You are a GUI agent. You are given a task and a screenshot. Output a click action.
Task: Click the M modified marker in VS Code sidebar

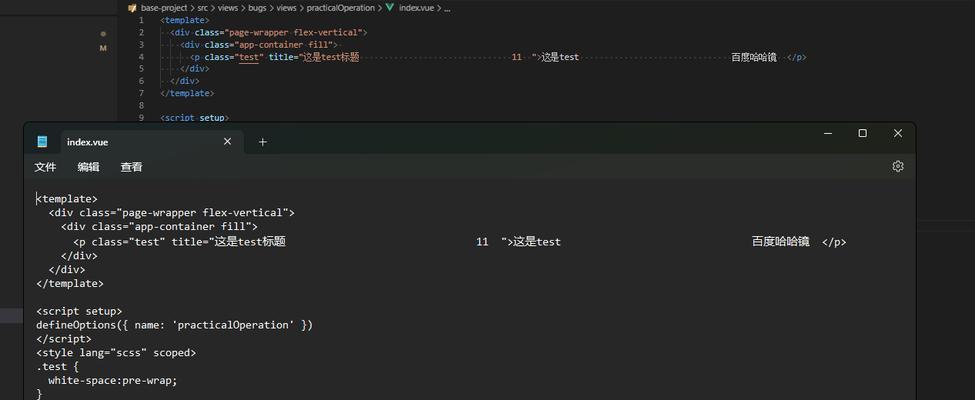(103, 48)
